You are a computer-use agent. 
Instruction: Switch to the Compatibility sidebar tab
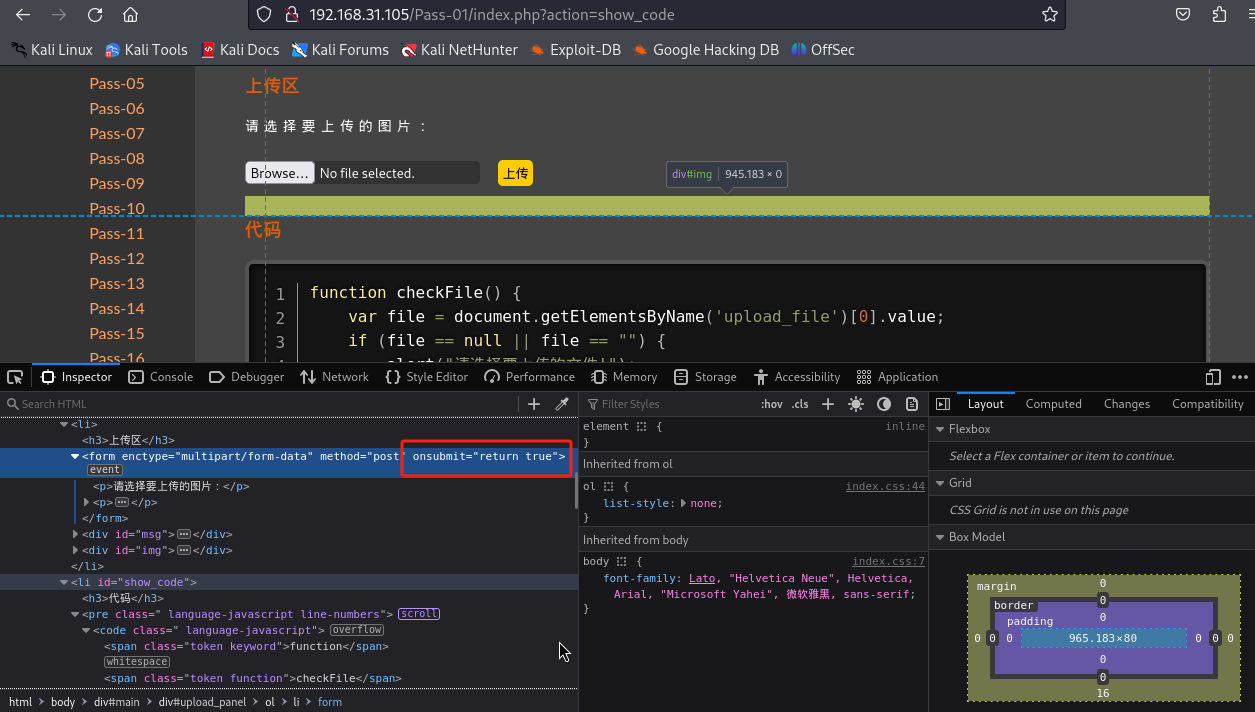pyautogui.click(x=1207, y=404)
